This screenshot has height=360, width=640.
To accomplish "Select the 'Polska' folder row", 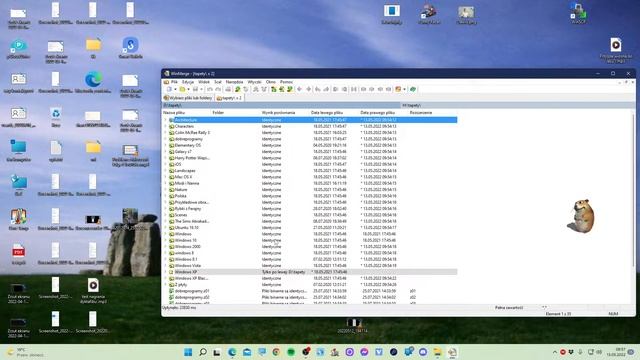I will [x=310, y=196].
